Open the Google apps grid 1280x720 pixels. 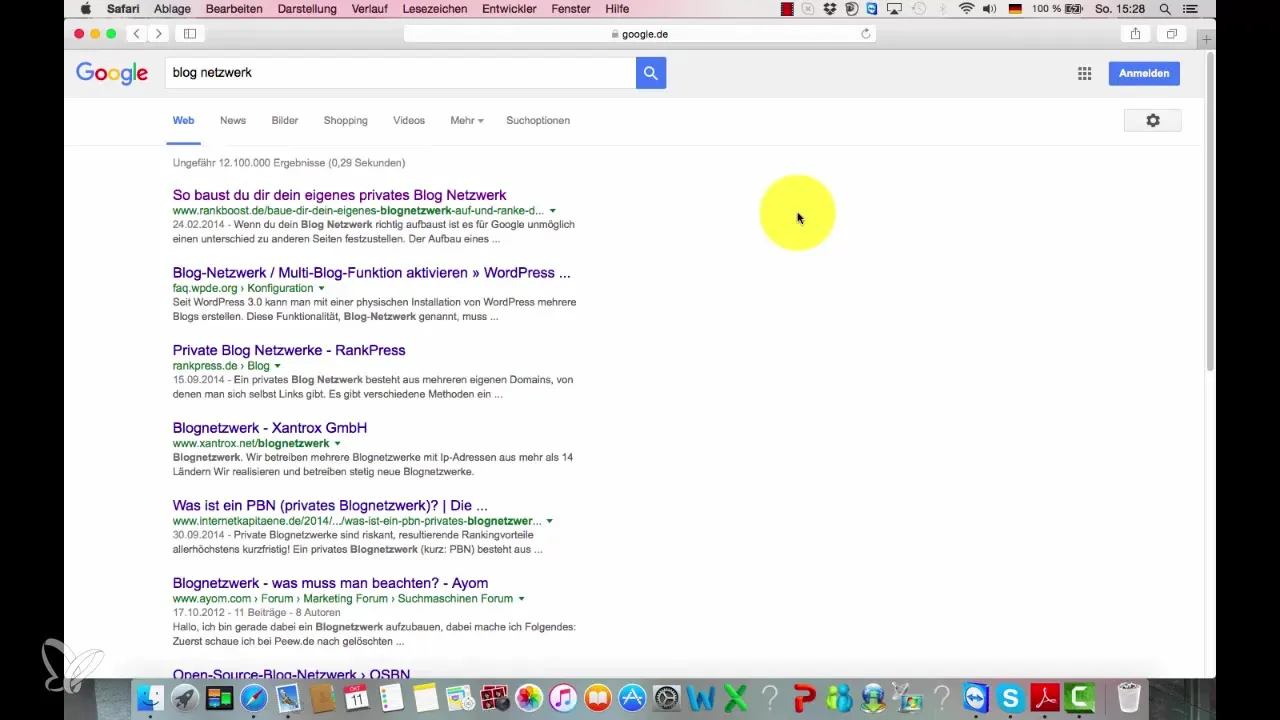(1084, 73)
